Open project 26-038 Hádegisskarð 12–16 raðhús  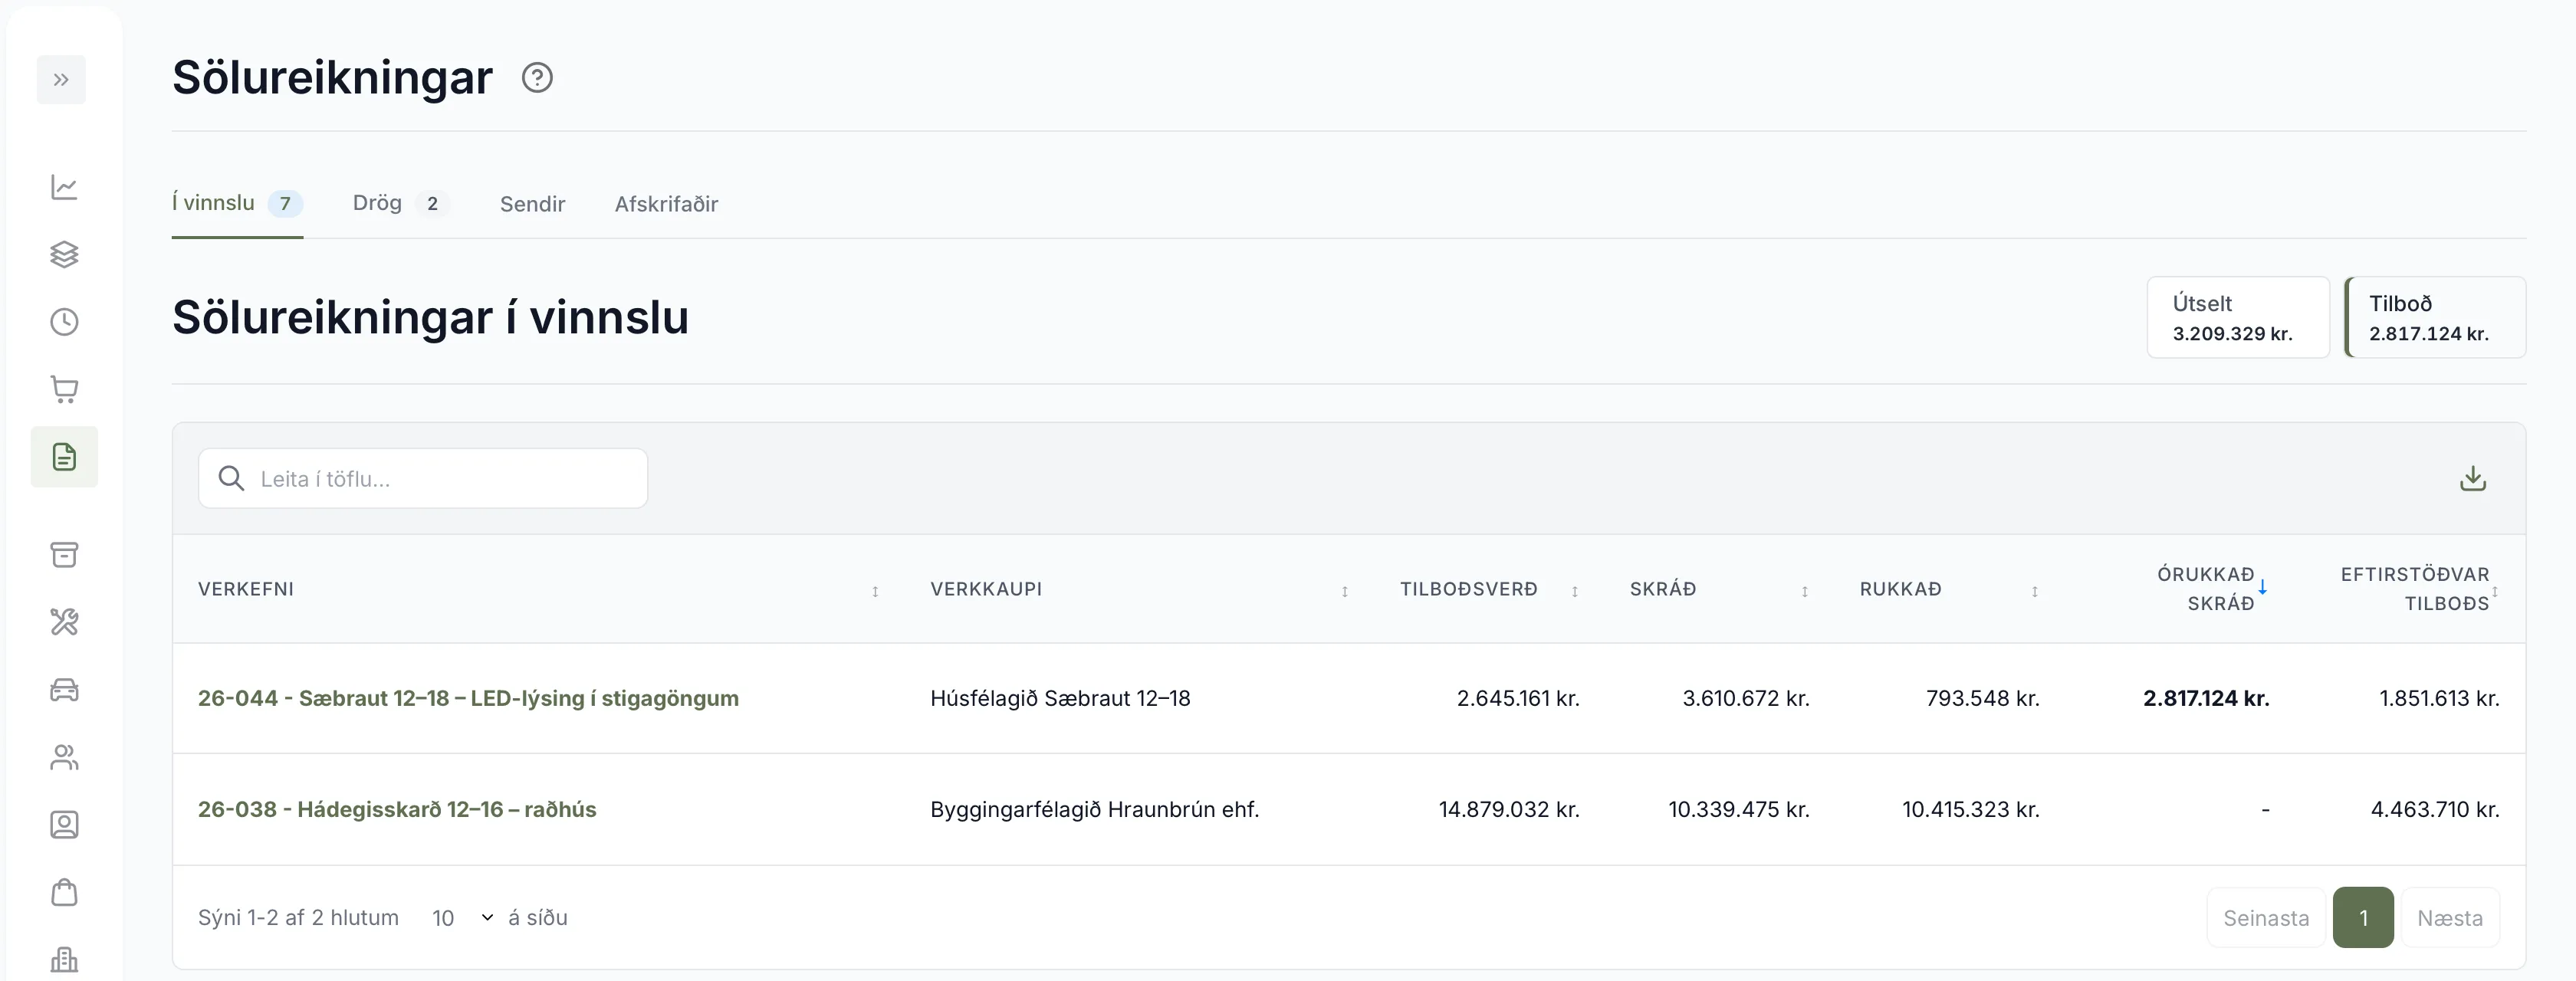tap(397, 809)
